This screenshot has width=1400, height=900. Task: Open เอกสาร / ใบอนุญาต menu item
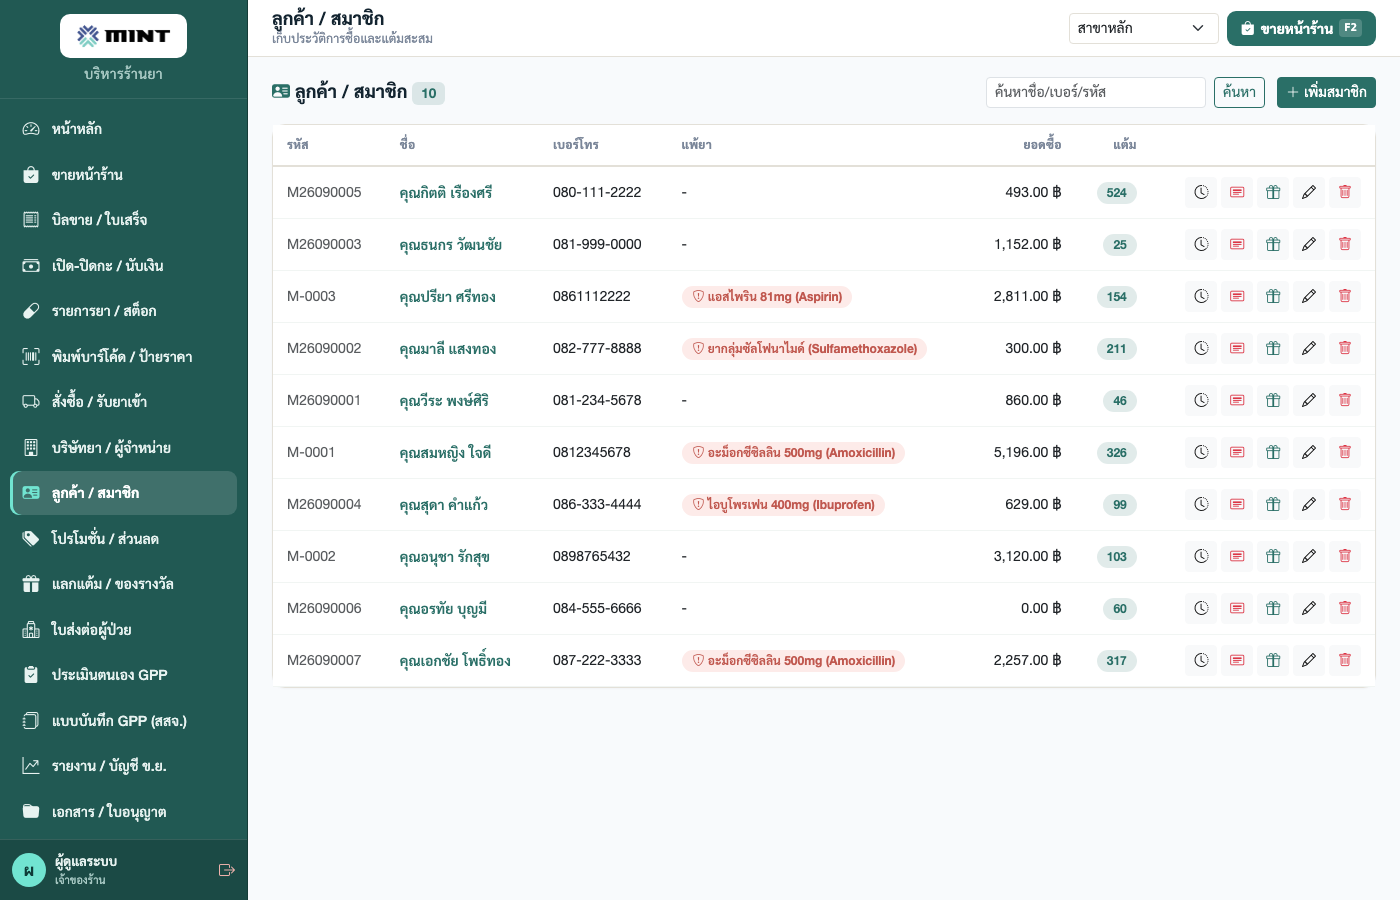point(124,812)
